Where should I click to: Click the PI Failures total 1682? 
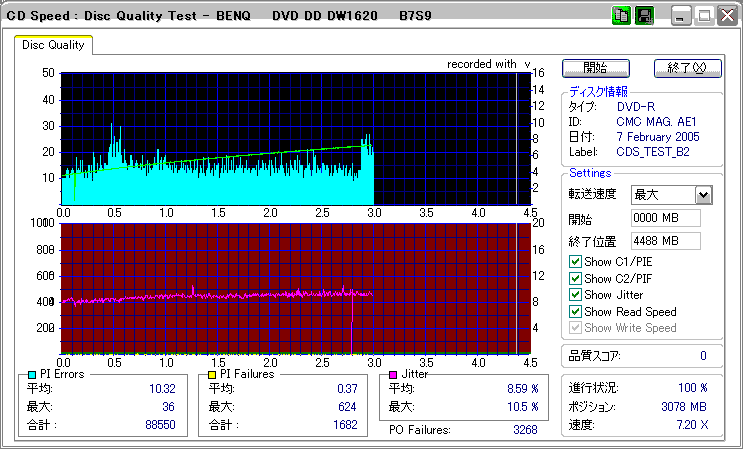(x=345, y=425)
